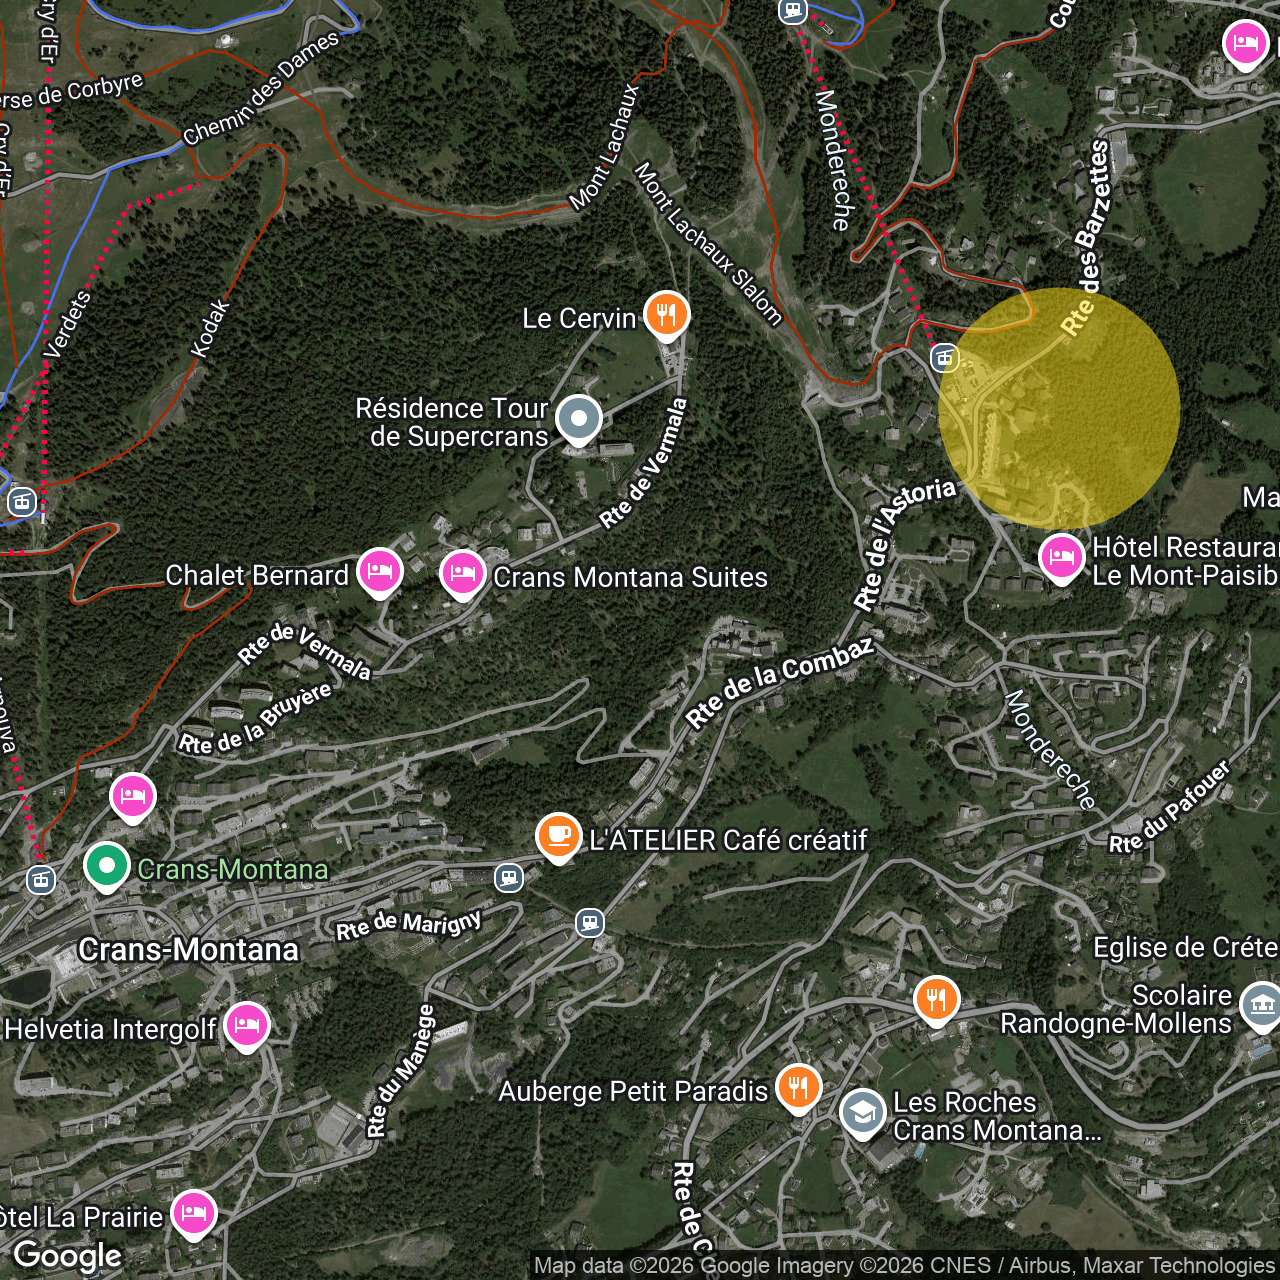Click the Map data attribution text
The width and height of the screenshot is (1280, 1280).
point(904,1266)
